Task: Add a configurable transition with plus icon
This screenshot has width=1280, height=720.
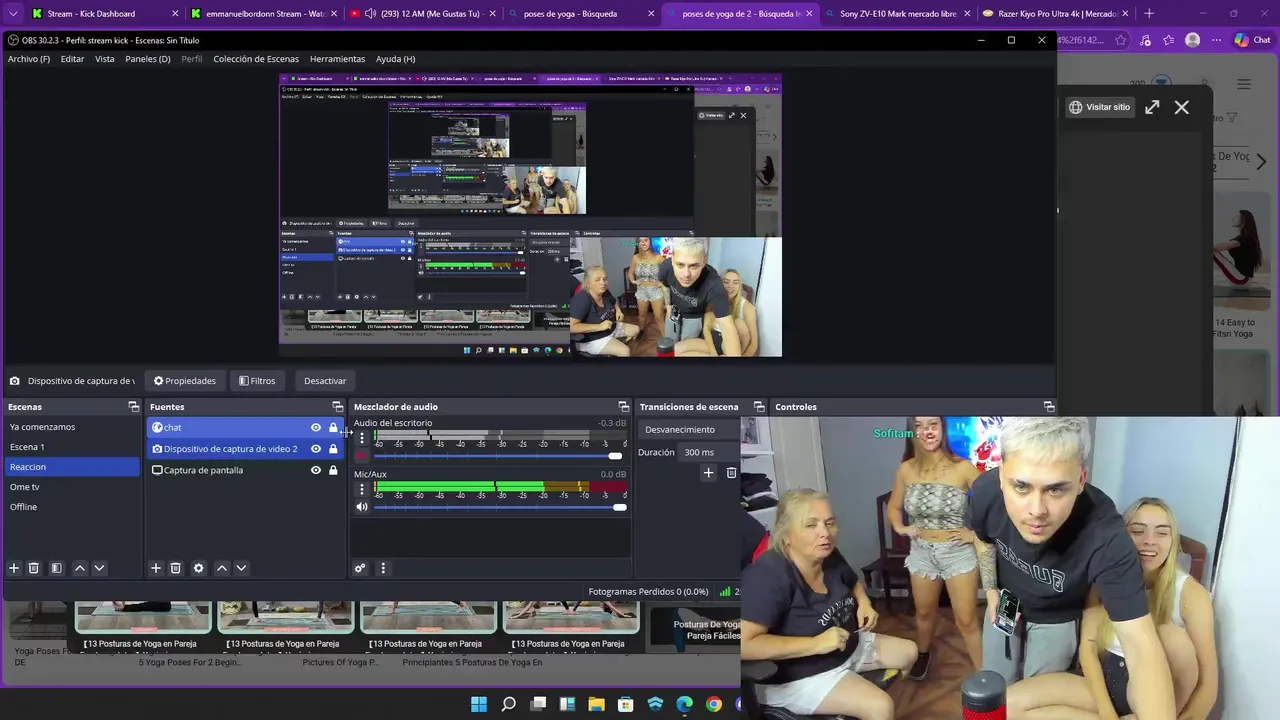Action: pos(708,472)
